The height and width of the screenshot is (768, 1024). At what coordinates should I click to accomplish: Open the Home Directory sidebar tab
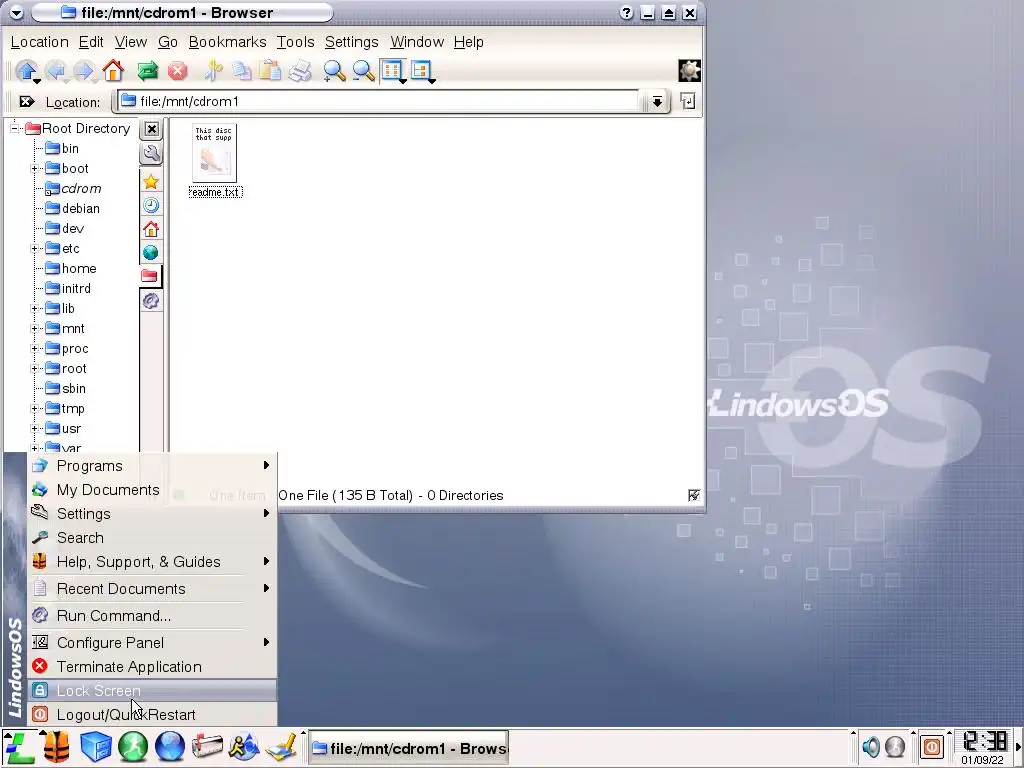tap(151, 229)
